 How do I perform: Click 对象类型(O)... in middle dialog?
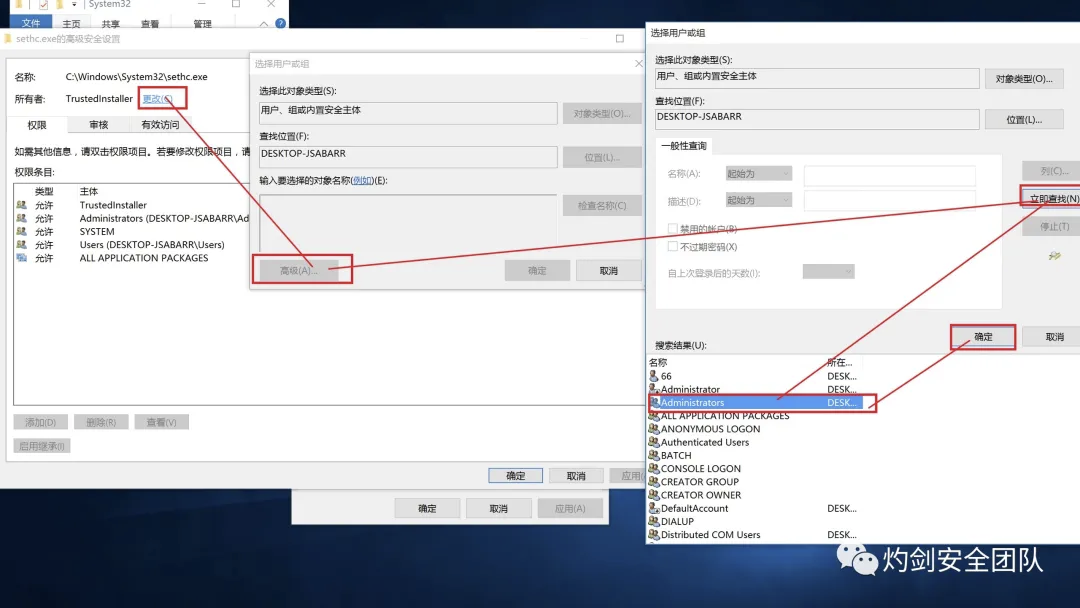click(x=602, y=114)
